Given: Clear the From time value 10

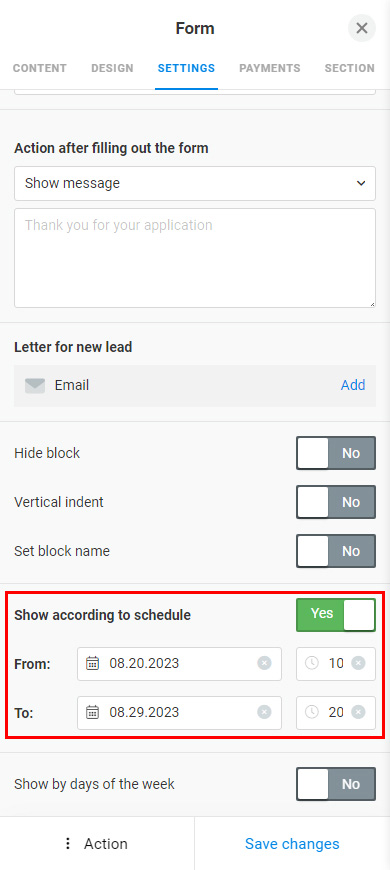Looking at the screenshot, I should click(x=358, y=663).
